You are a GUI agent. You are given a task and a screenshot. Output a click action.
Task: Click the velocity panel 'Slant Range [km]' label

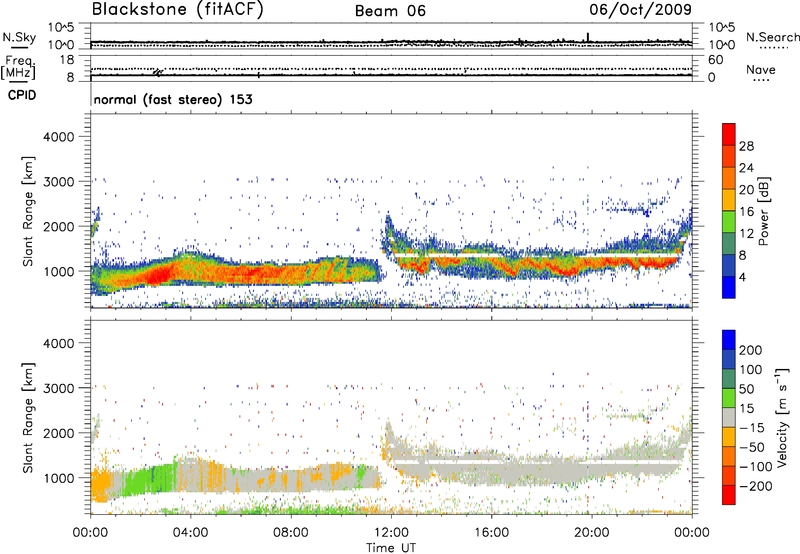tap(28, 418)
